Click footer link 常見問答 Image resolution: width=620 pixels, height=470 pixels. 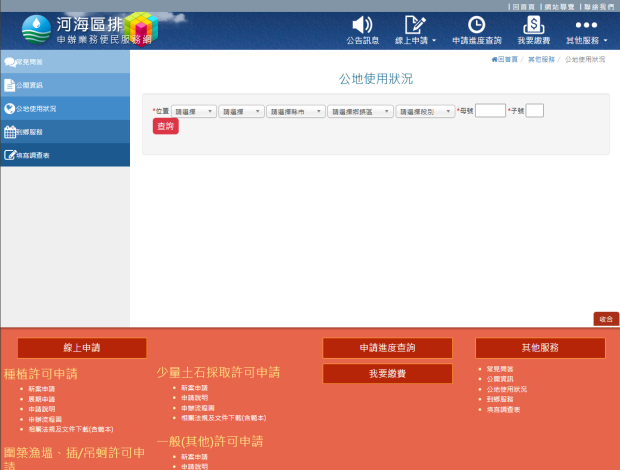[x=500, y=369]
